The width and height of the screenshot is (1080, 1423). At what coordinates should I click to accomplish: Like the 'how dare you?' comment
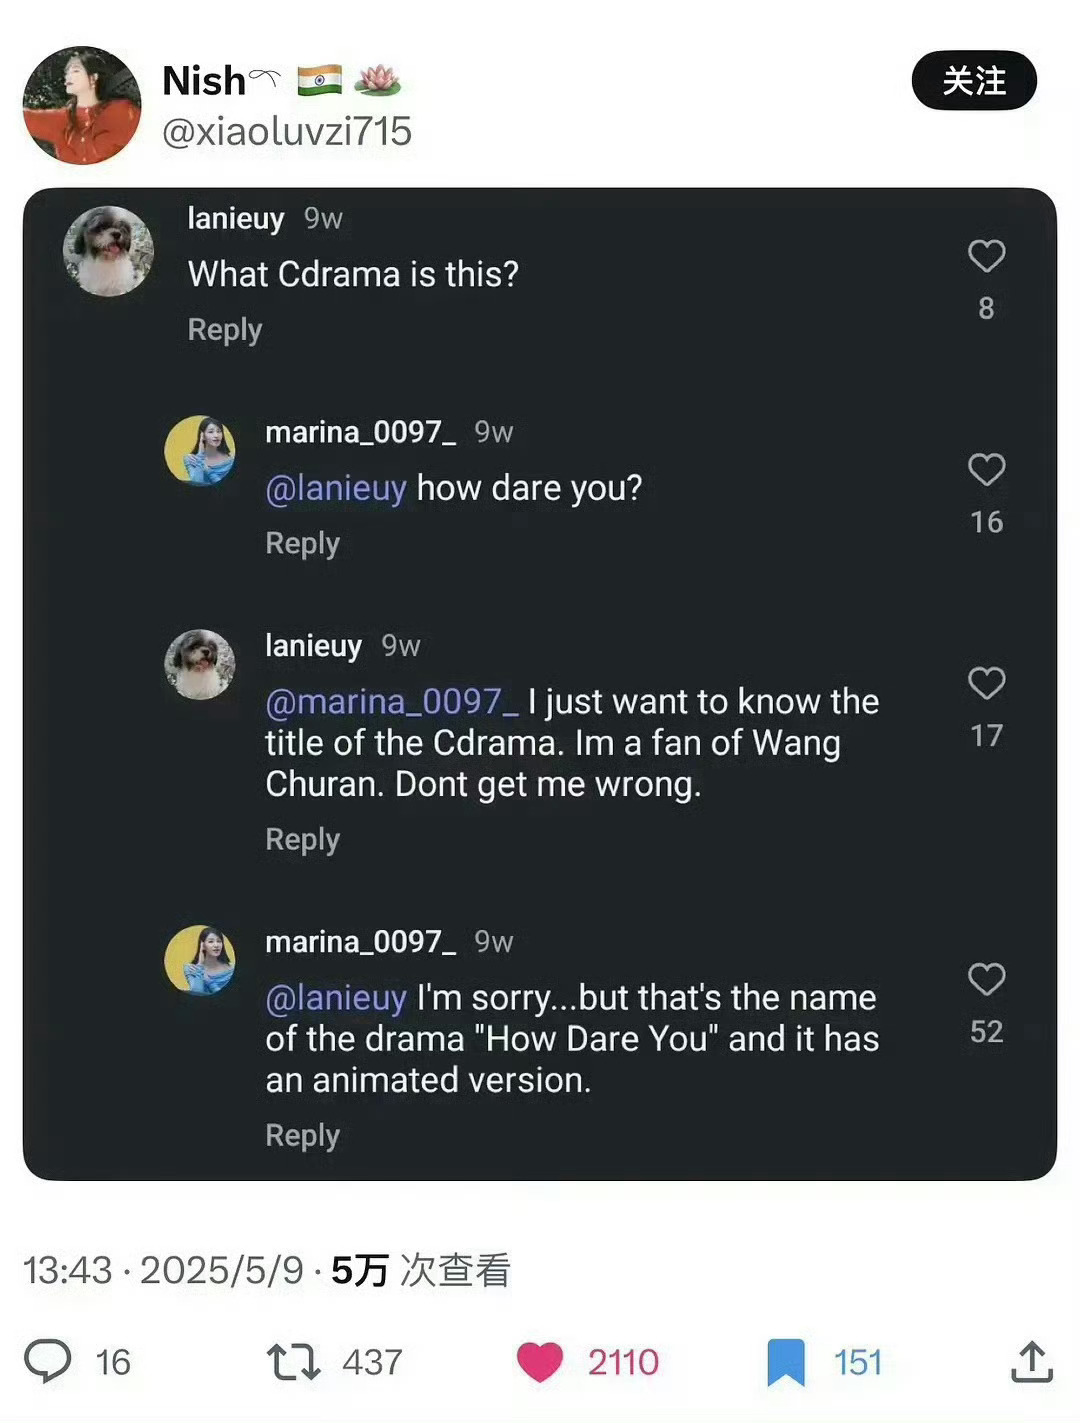(986, 470)
